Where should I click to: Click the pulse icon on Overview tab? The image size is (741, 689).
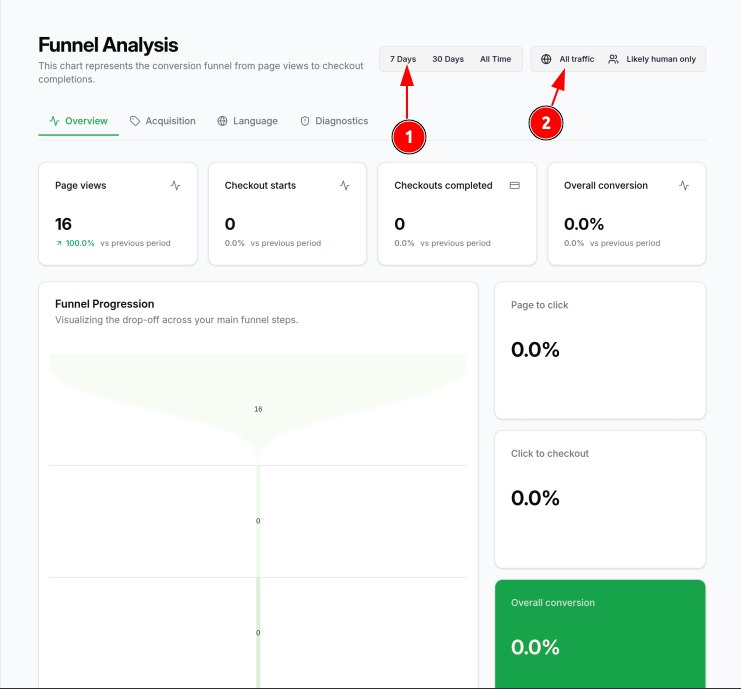[x=54, y=121]
